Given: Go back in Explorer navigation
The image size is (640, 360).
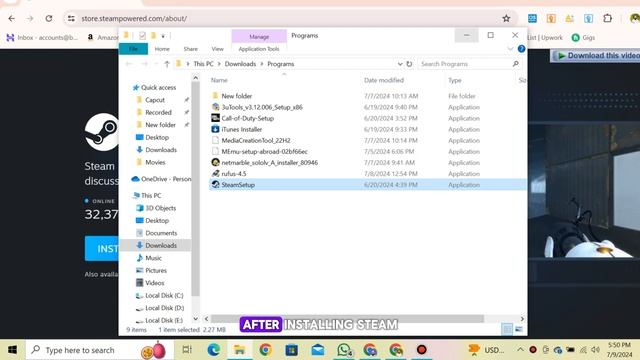Looking at the screenshot, I should coord(129,64).
